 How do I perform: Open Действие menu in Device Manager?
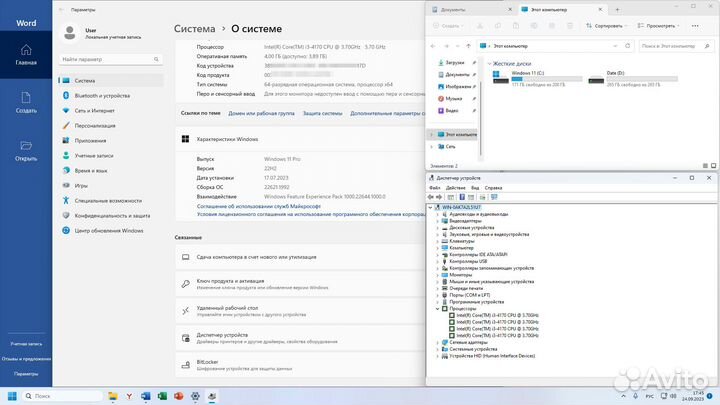tap(456, 188)
